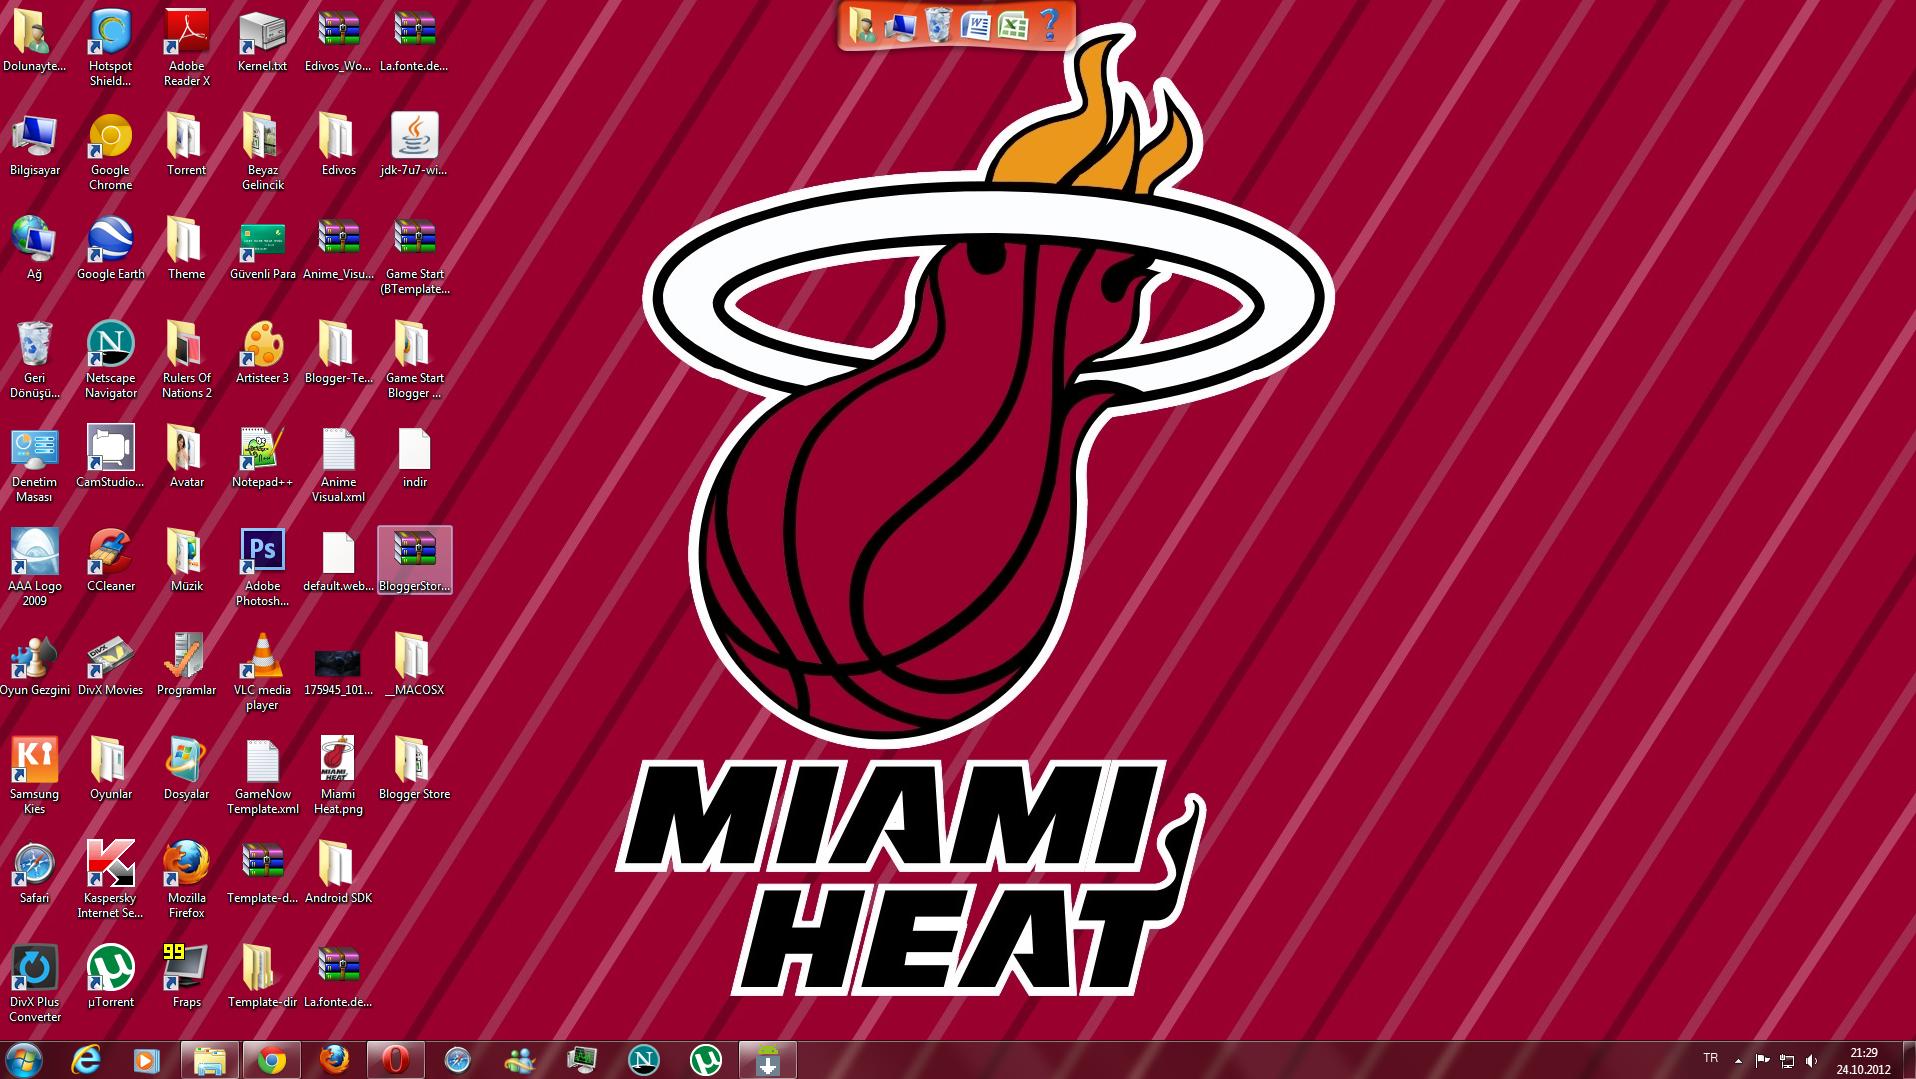Open the computer icon in the top dock
The height and width of the screenshot is (1079, 1916).
click(x=900, y=24)
